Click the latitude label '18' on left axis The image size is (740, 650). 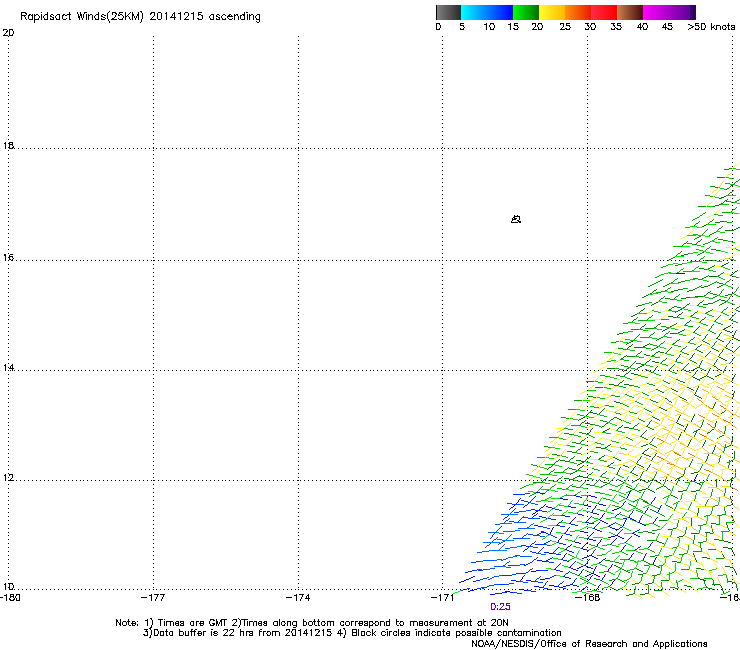point(8,145)
